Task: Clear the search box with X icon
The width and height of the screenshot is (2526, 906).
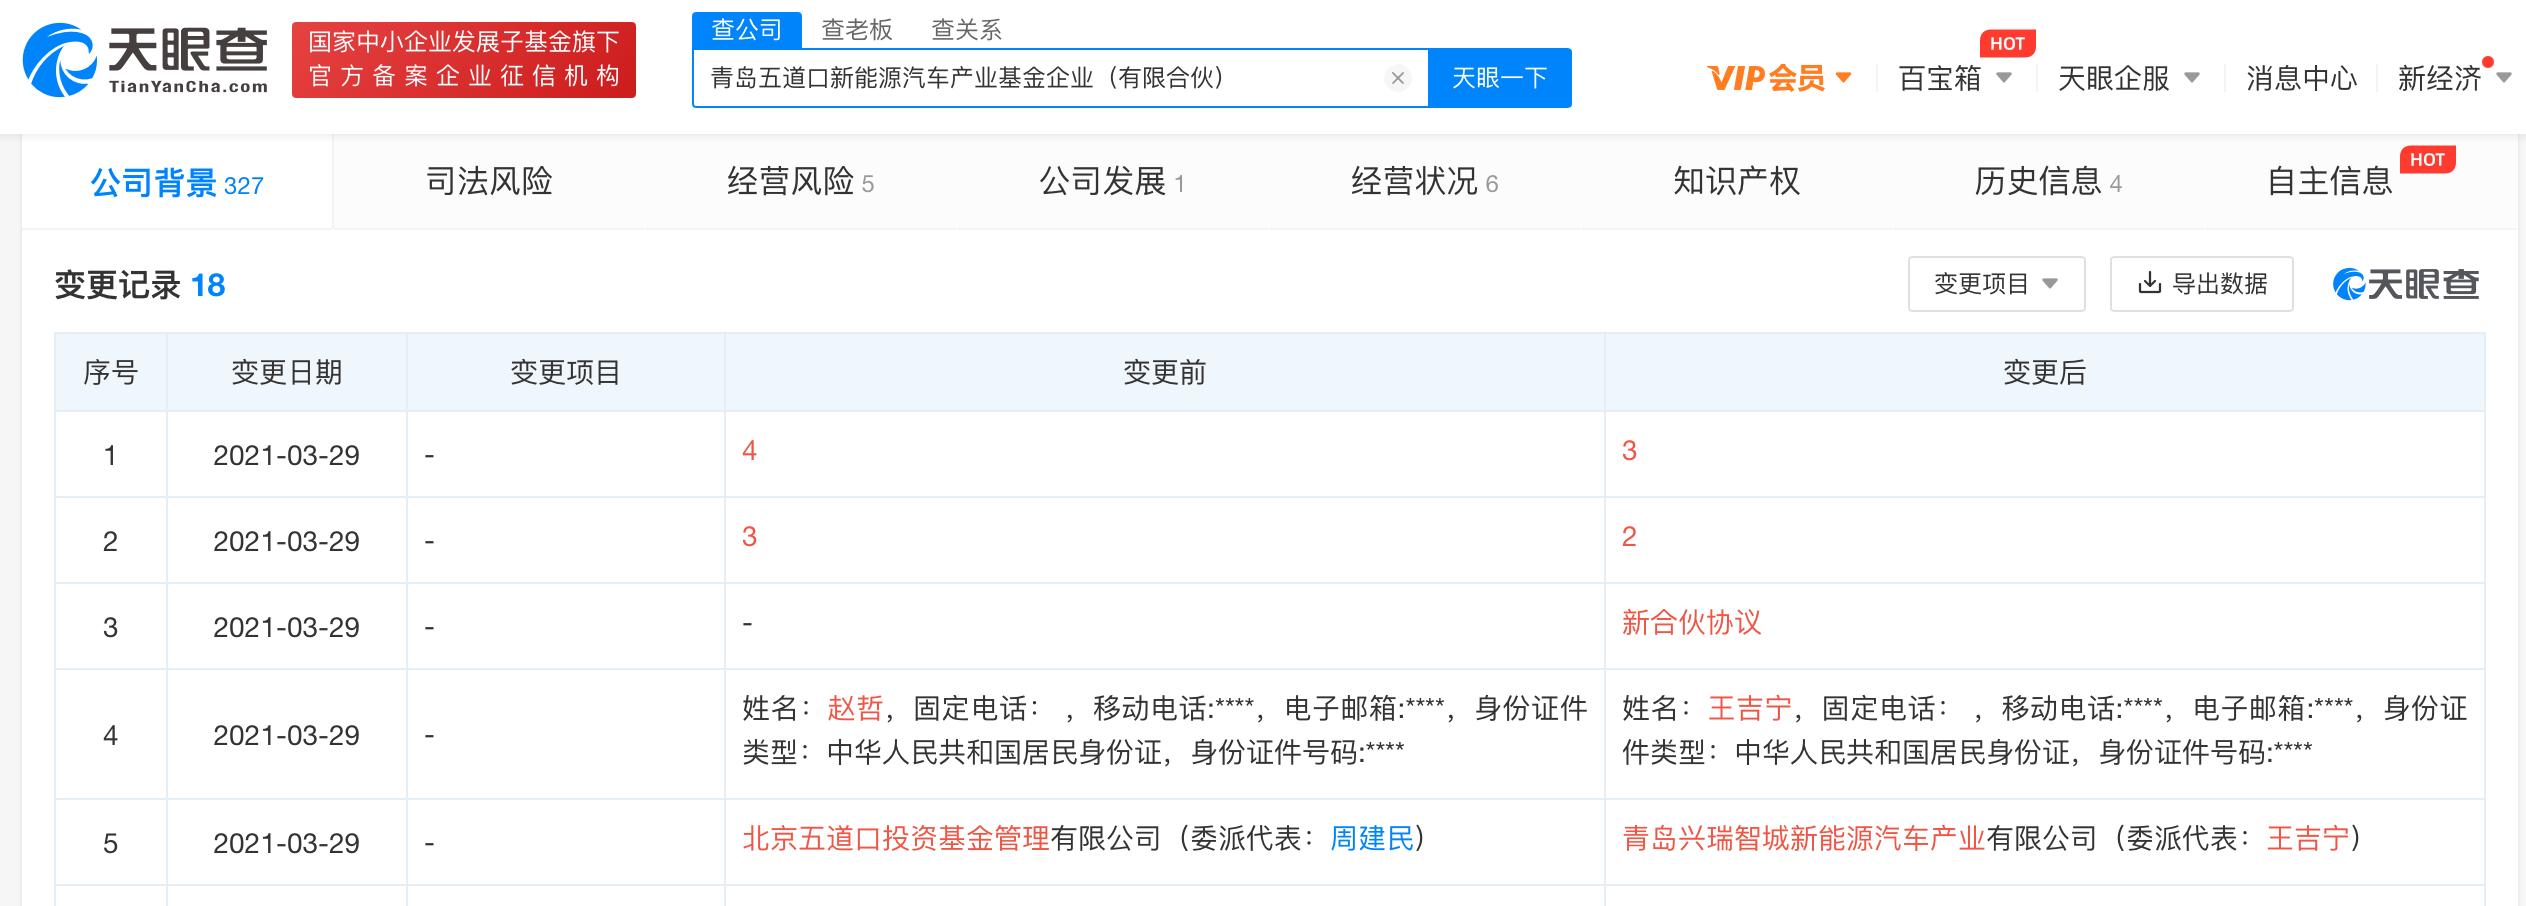Action: [x=1398, y=78]
